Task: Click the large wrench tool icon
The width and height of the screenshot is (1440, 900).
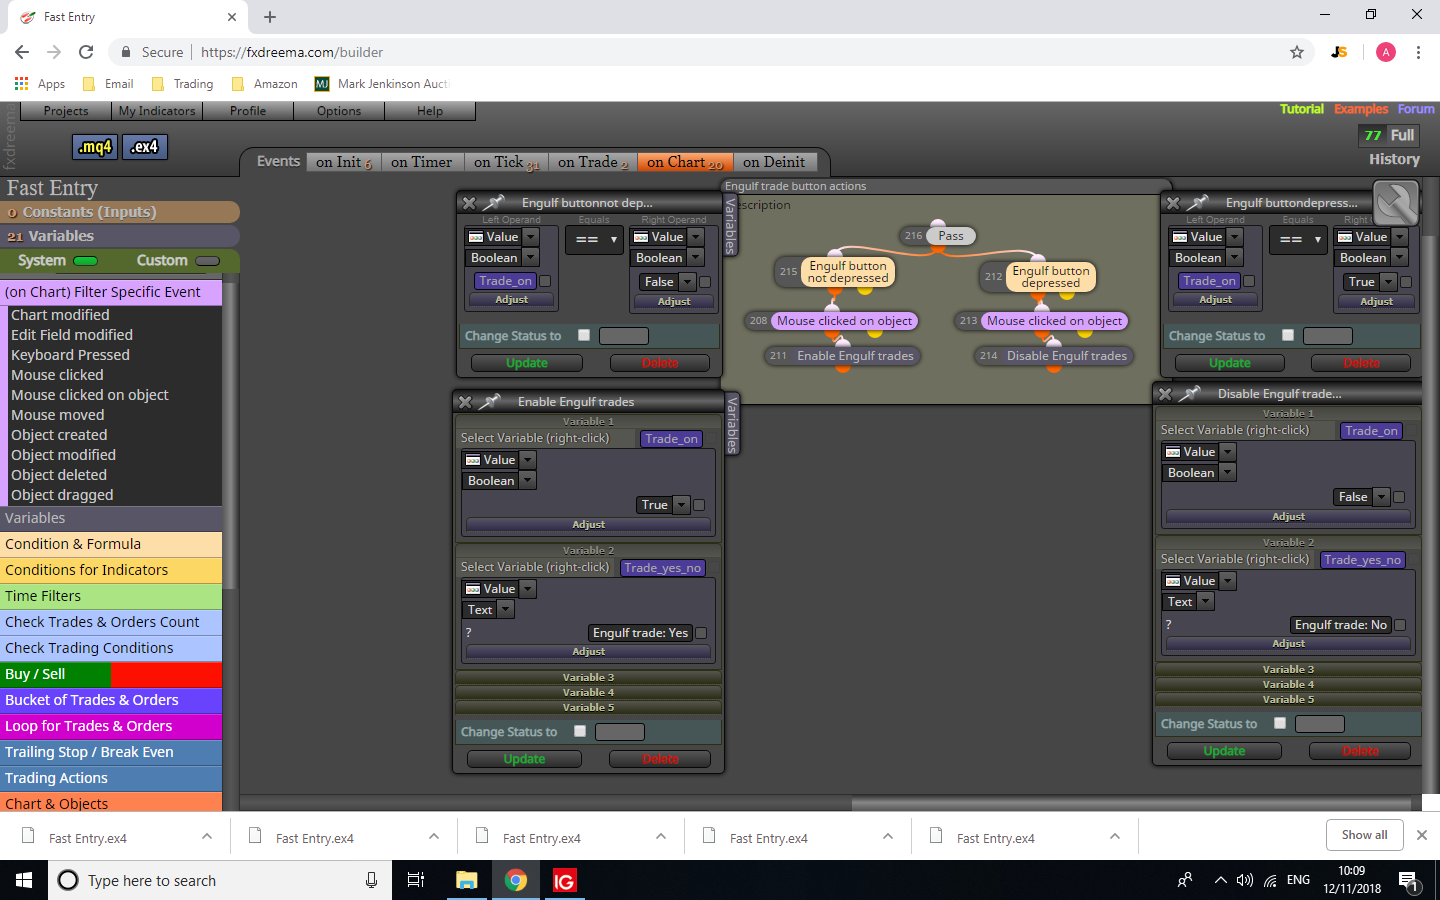Action: click(1396, 203)
